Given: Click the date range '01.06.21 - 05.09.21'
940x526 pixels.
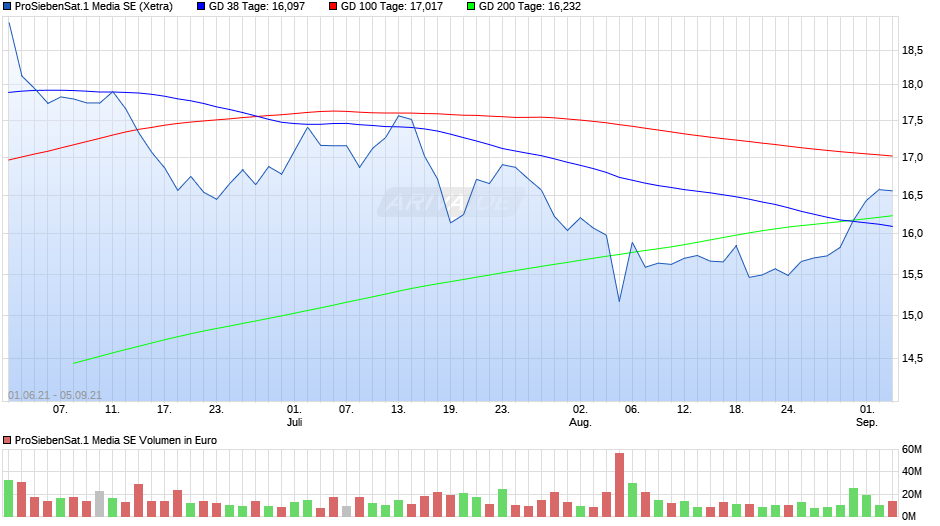Looking at the screenshot, I should tap(55, 395).
